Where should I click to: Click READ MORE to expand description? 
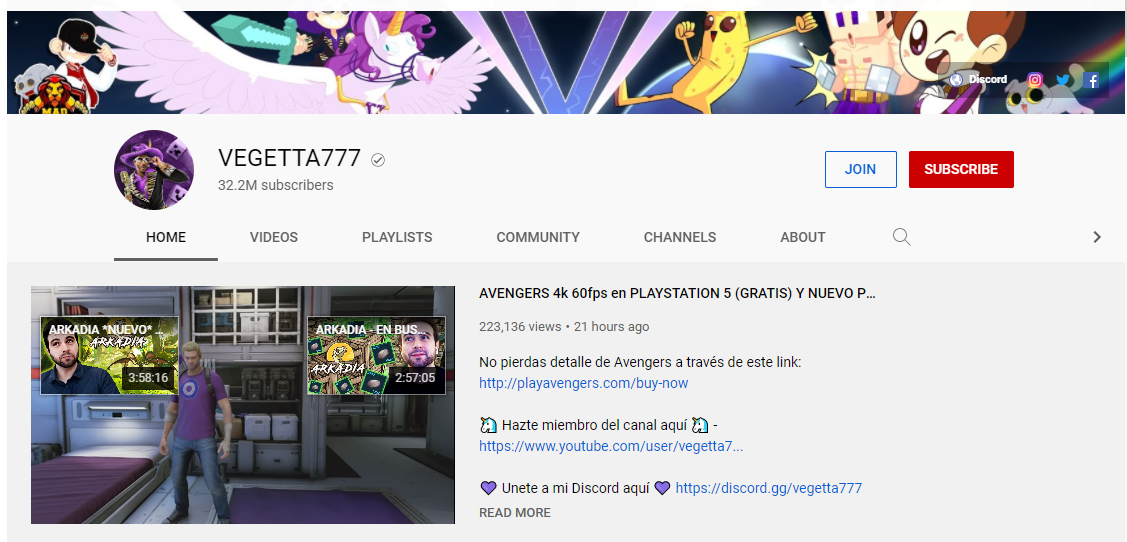pyautogui.click(x=515, y=513)
